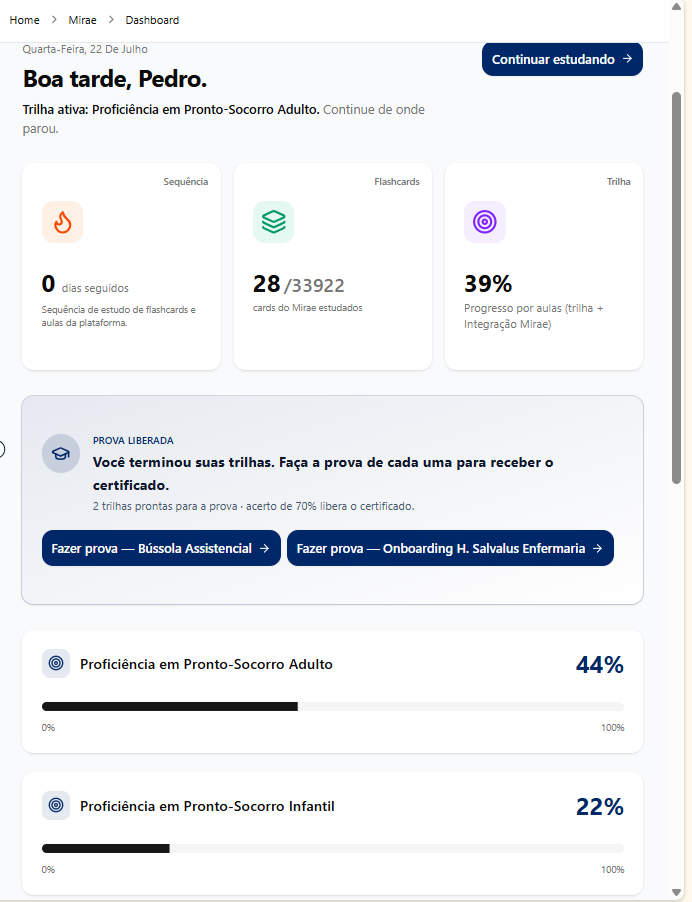This screenshot has height=902, width=692.
Task: Click the Boa tarde, Pedro. greeting
Action: pyautogui.click(x=114, y=79)
